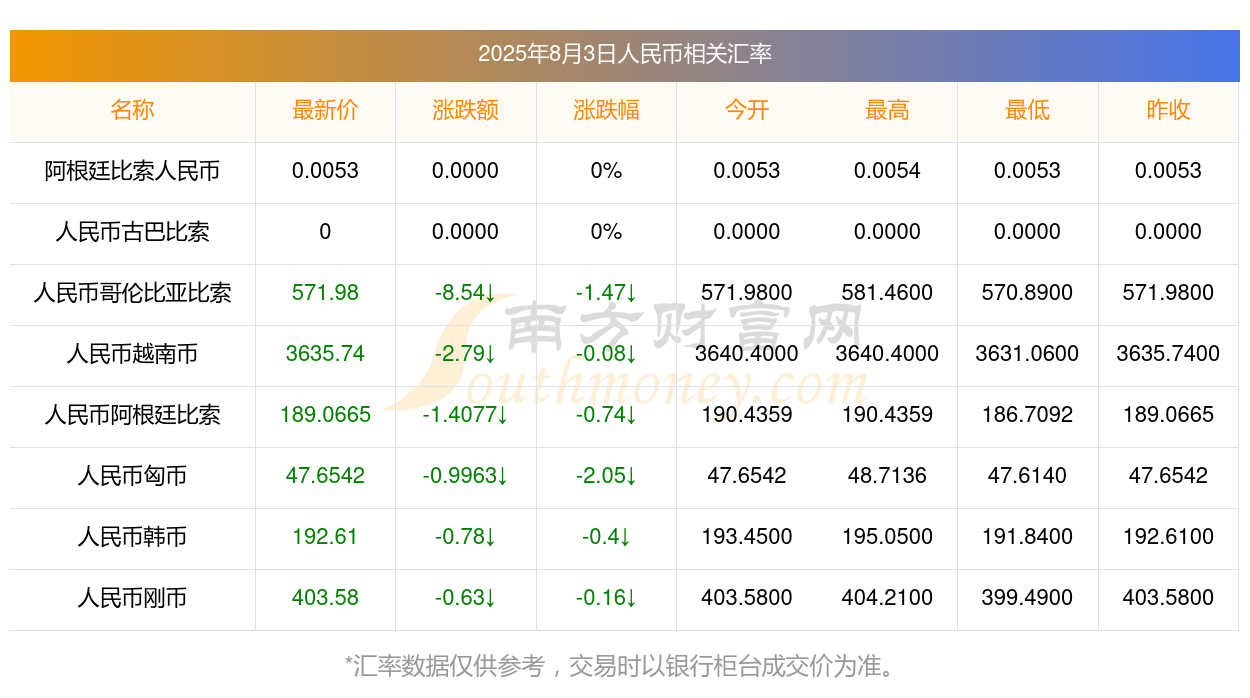
Task: Click change percent -0.4↓
Action: (x=606, y=537)
